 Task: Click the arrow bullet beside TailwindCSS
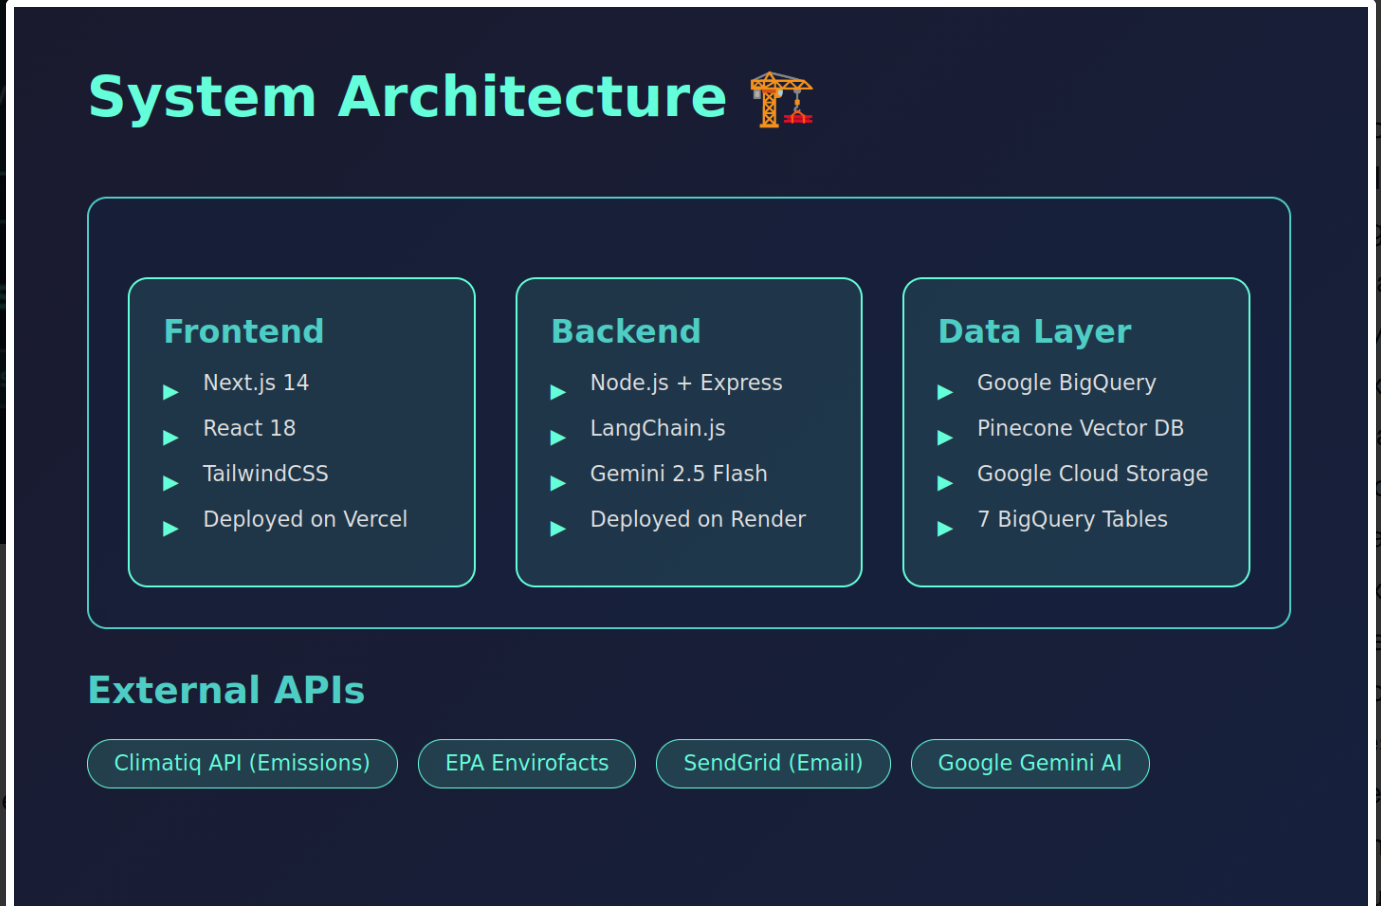click(x=171, y=483)
